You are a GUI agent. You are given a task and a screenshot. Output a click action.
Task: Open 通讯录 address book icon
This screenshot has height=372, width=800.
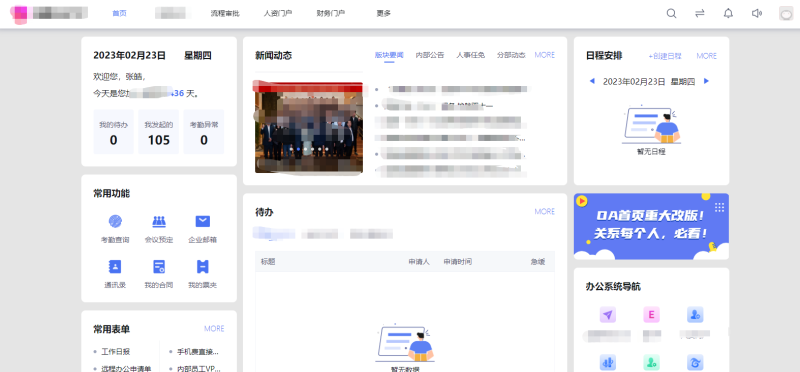pos(115,266)
